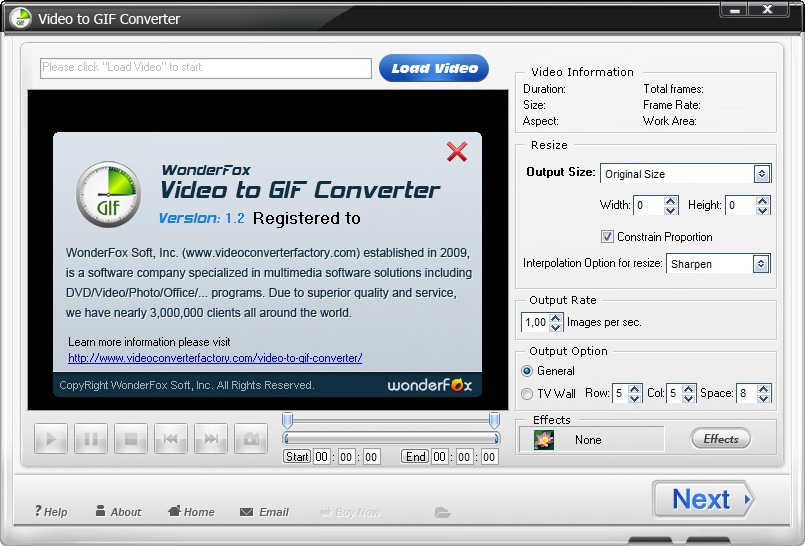
Task: Click the Height input field
Action: click(x=740, y=205)
